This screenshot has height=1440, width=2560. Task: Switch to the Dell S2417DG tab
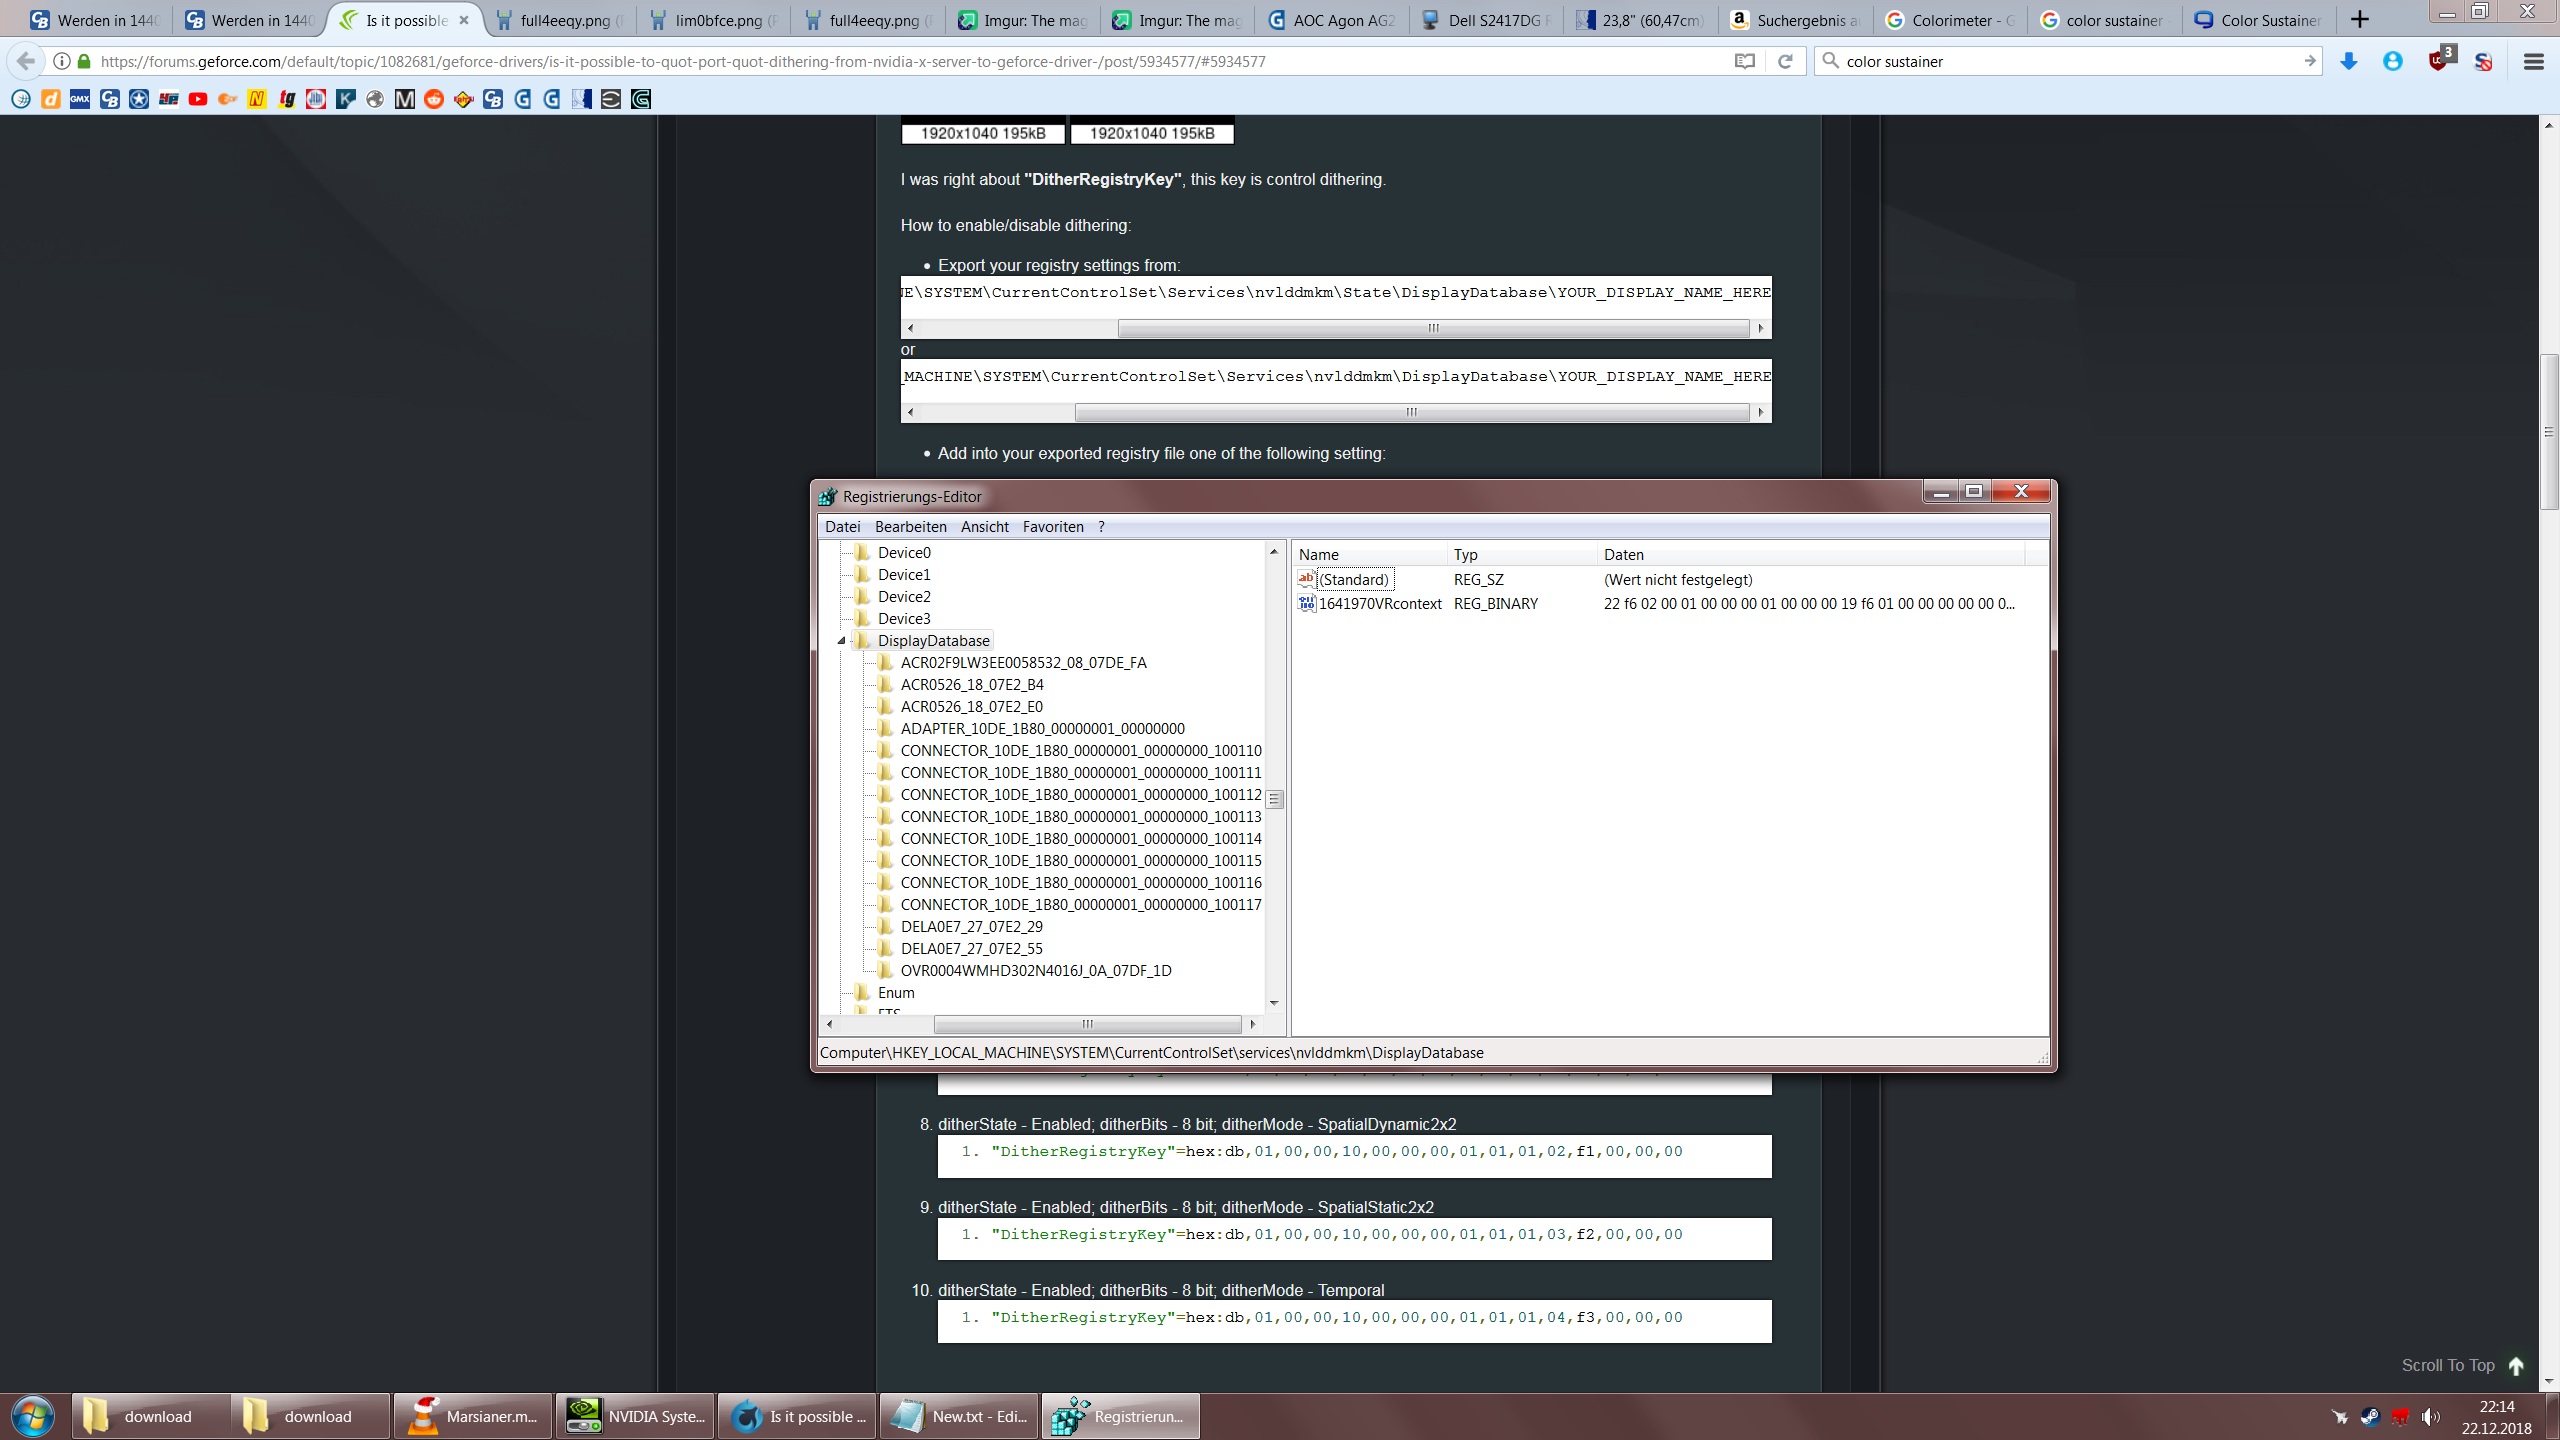tap(1487, 20)
